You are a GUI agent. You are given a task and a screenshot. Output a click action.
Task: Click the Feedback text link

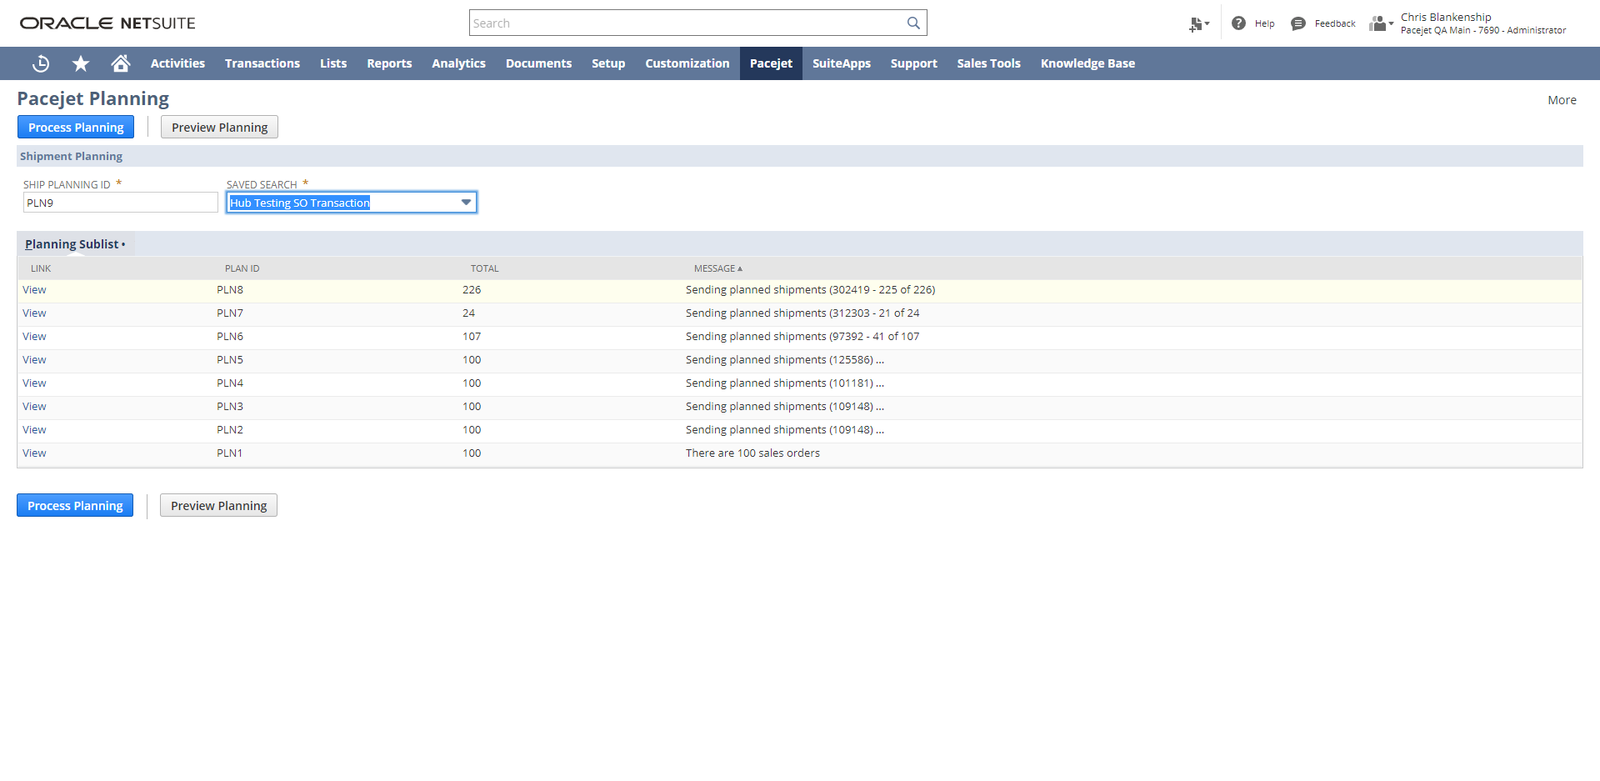click(x=1335, y=24)
